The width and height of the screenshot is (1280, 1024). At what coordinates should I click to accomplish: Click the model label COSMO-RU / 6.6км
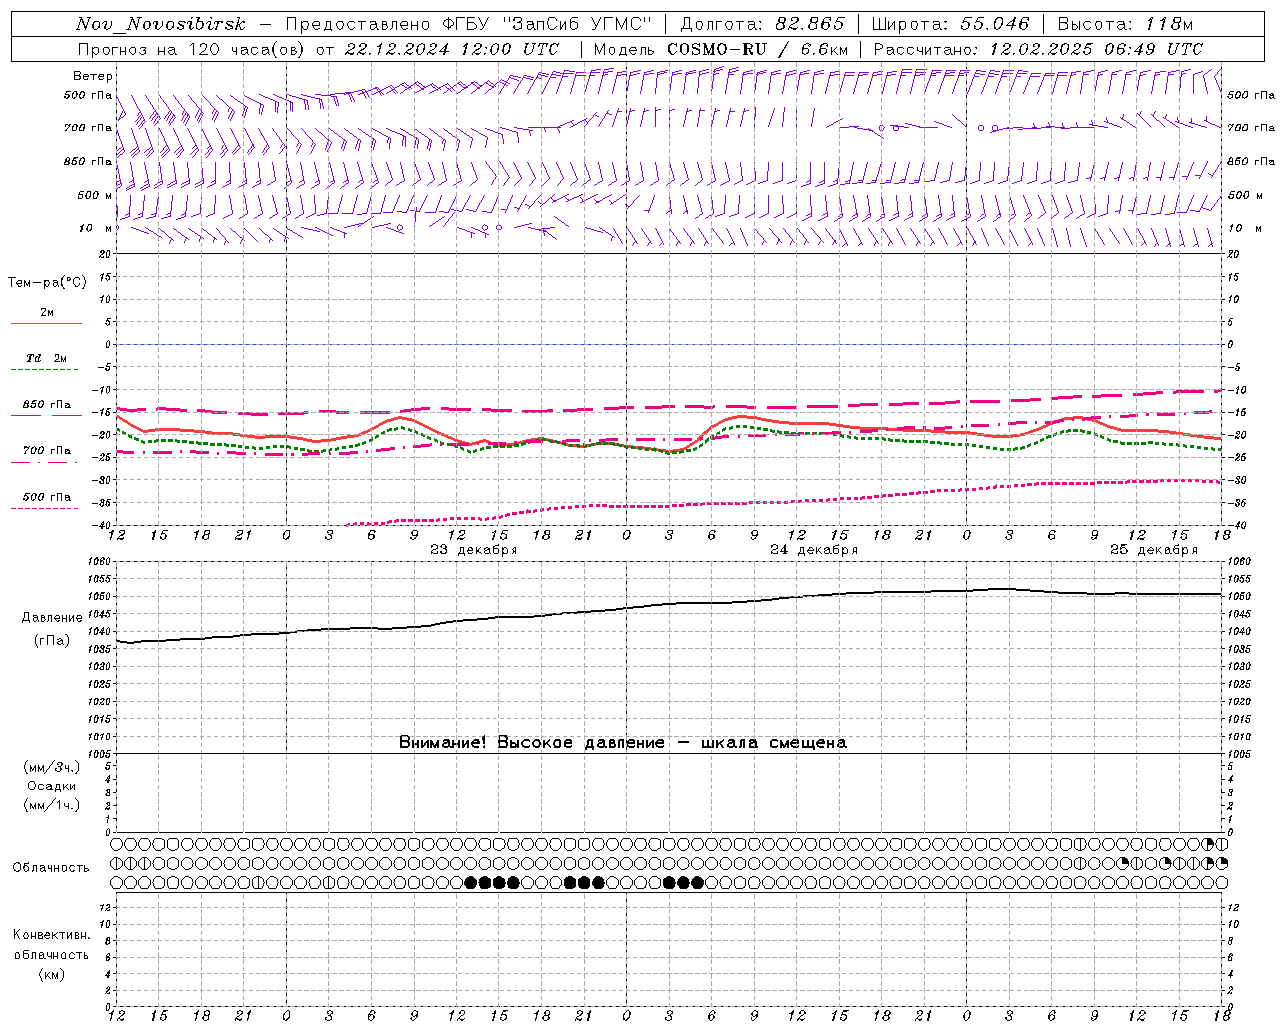[757, 49]
